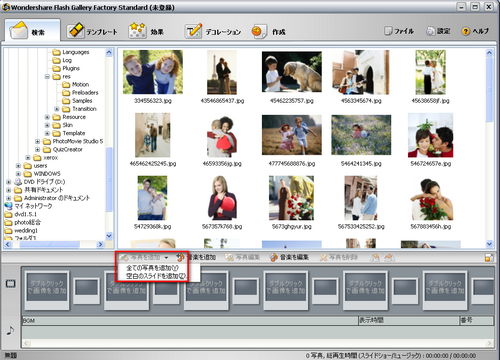Viewport: 500px width, 360px height.
Task: Click the 番号 column header
Action: (477, 321)
